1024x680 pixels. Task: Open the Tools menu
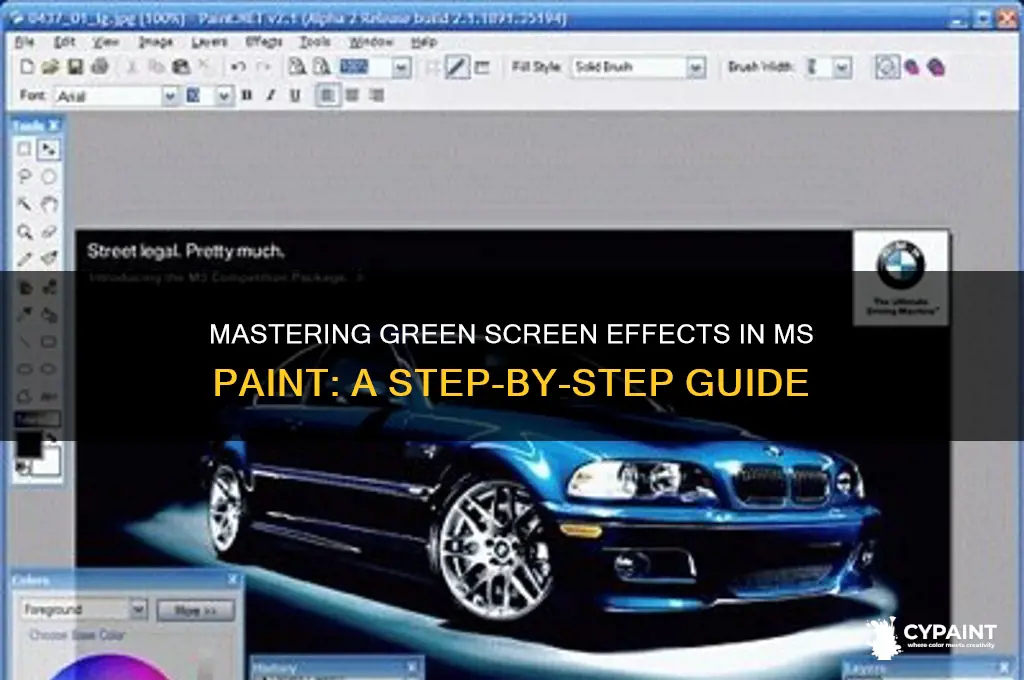315,42
